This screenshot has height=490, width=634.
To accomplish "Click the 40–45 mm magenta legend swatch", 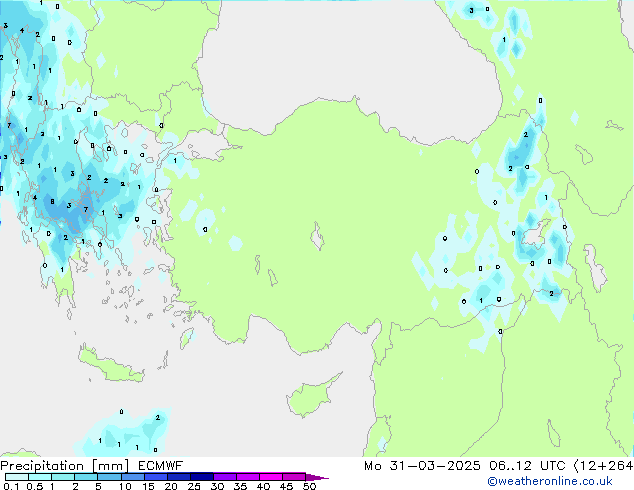I will click(x=271, y=477).
